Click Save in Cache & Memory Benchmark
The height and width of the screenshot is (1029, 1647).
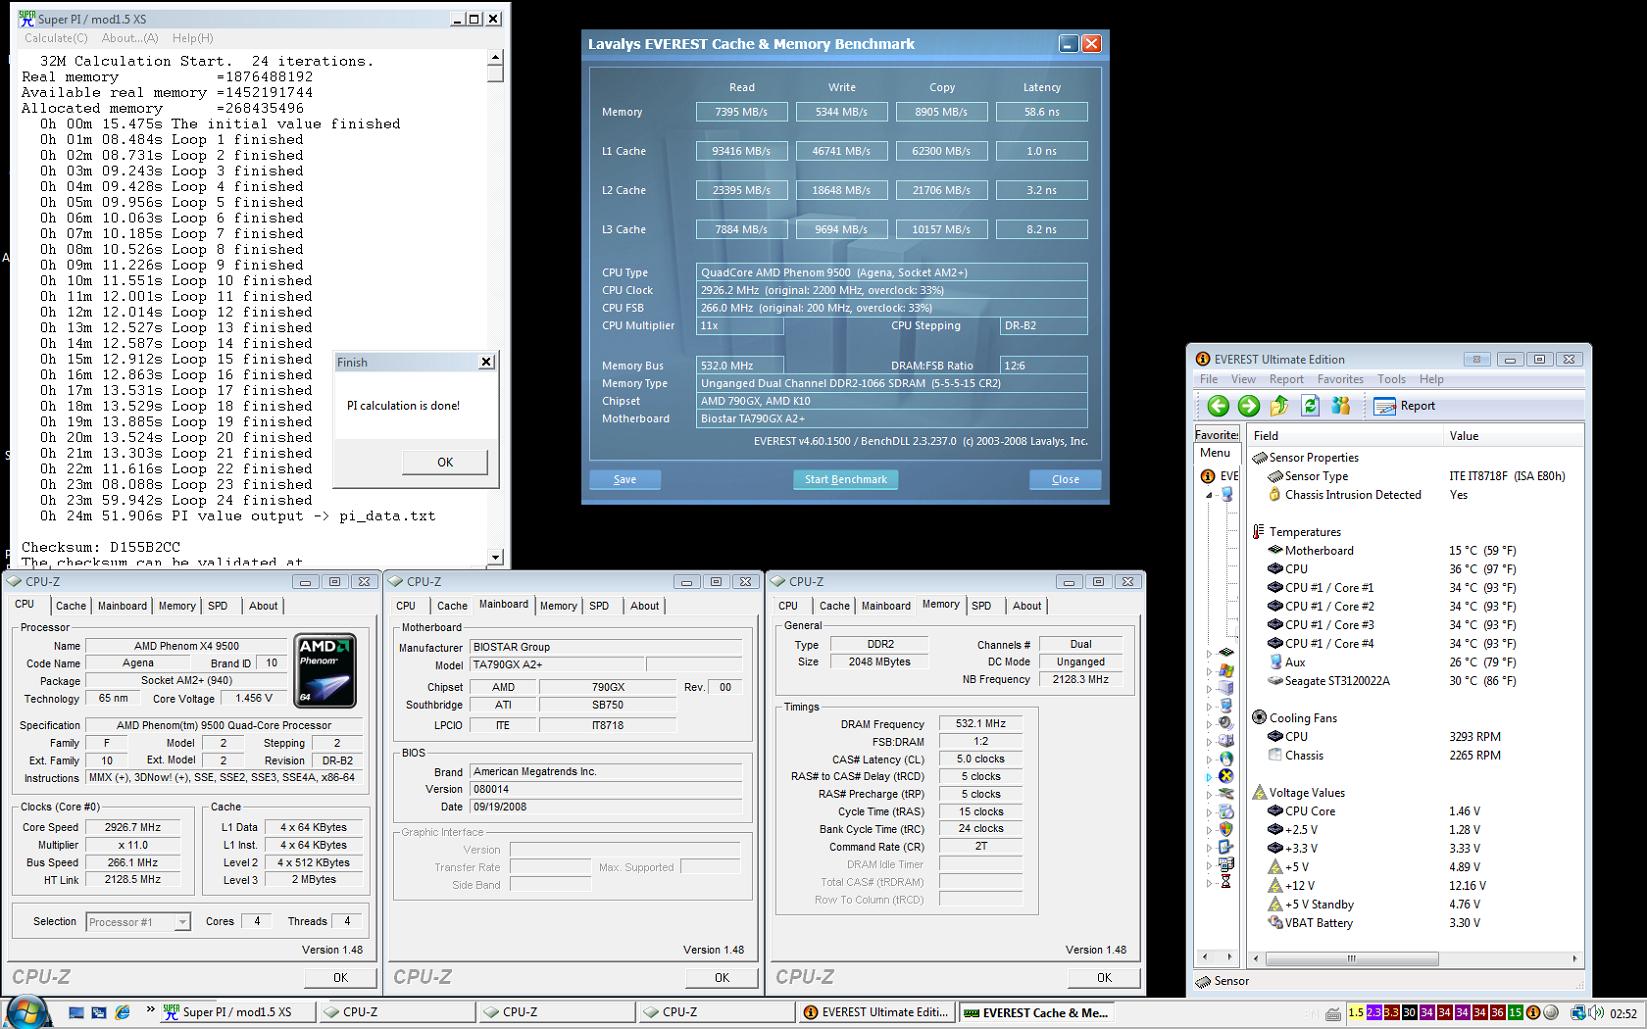click(x=625, y=479)
